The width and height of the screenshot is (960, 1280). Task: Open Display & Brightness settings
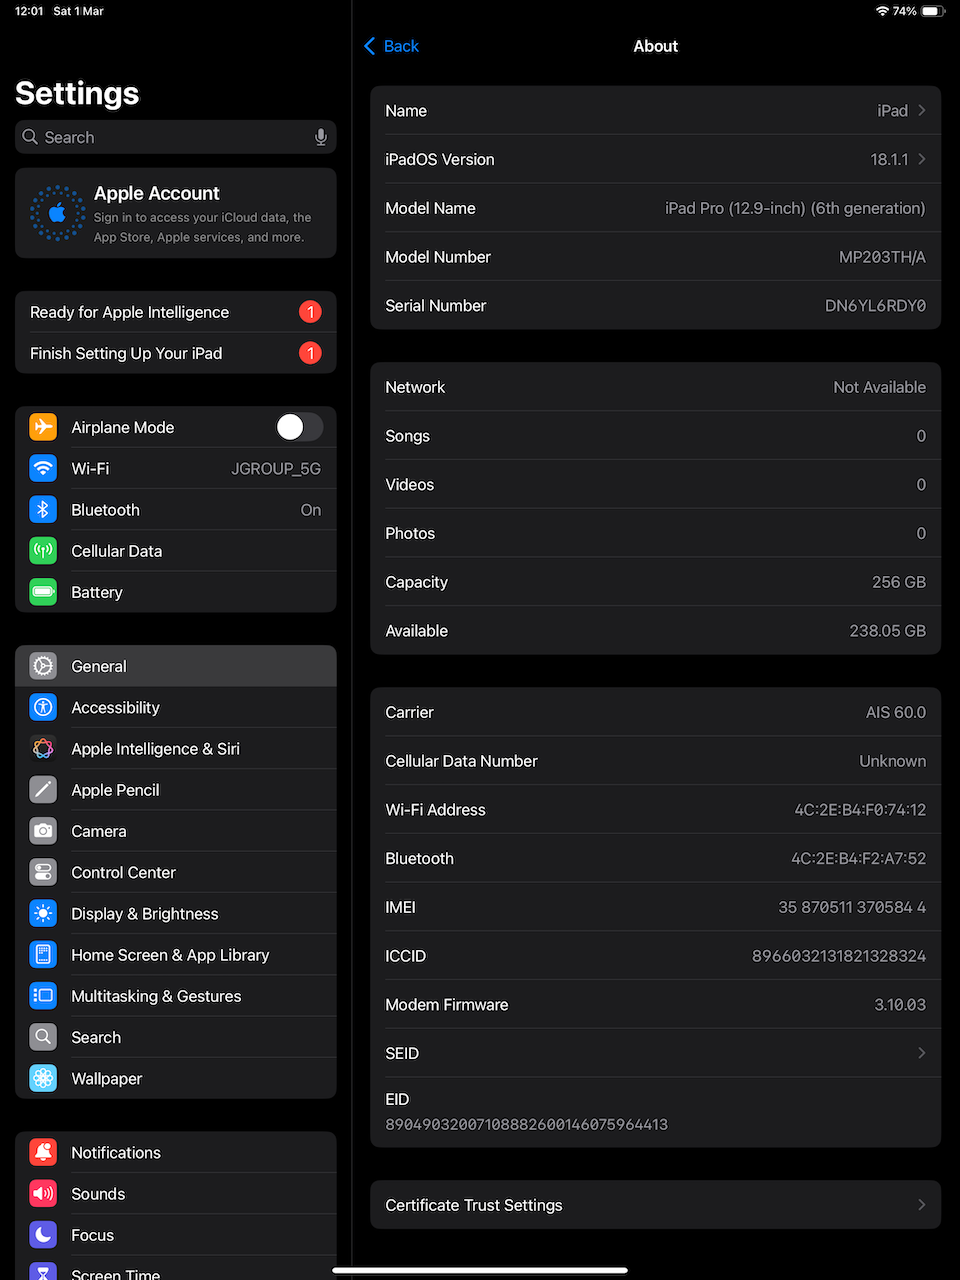[176, 913]
